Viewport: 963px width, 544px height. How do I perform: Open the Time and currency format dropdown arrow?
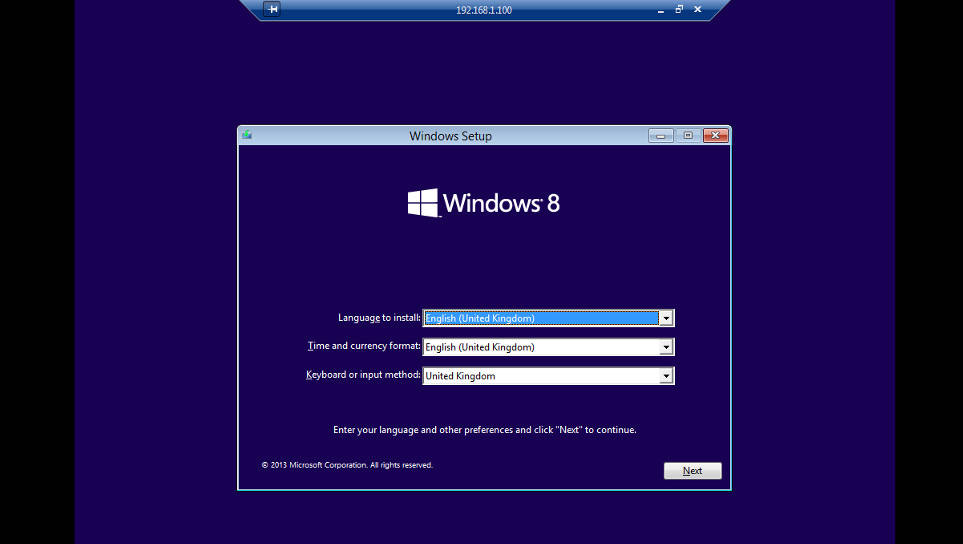tap(666, 347)
